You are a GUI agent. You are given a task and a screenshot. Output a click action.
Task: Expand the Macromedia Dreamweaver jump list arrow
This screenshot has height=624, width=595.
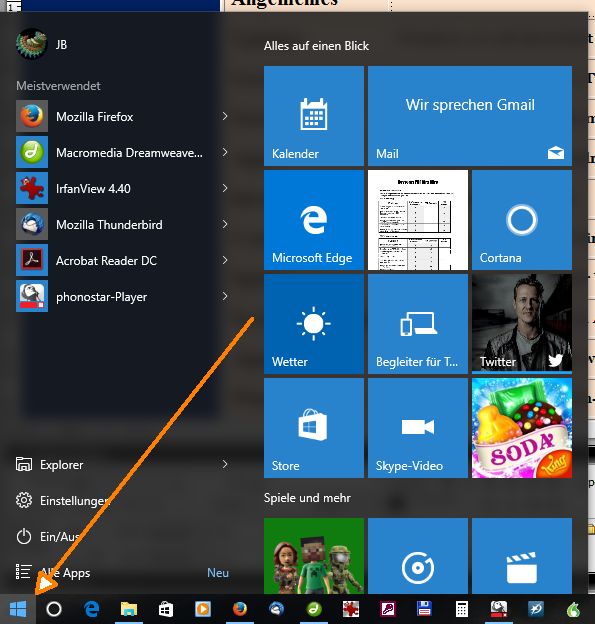coord(225,152)
